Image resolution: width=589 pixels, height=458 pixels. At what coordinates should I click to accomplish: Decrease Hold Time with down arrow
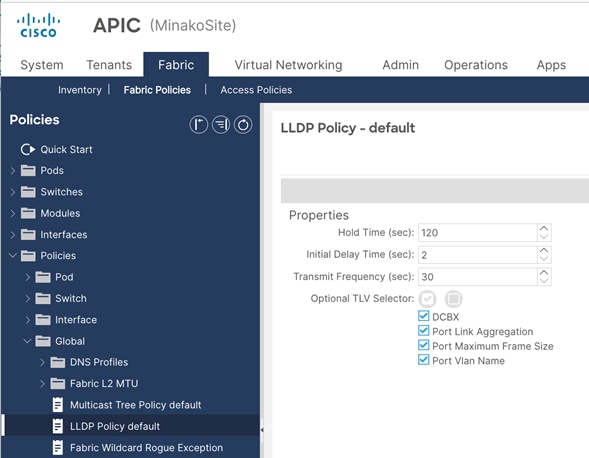(x=544, y=237)
